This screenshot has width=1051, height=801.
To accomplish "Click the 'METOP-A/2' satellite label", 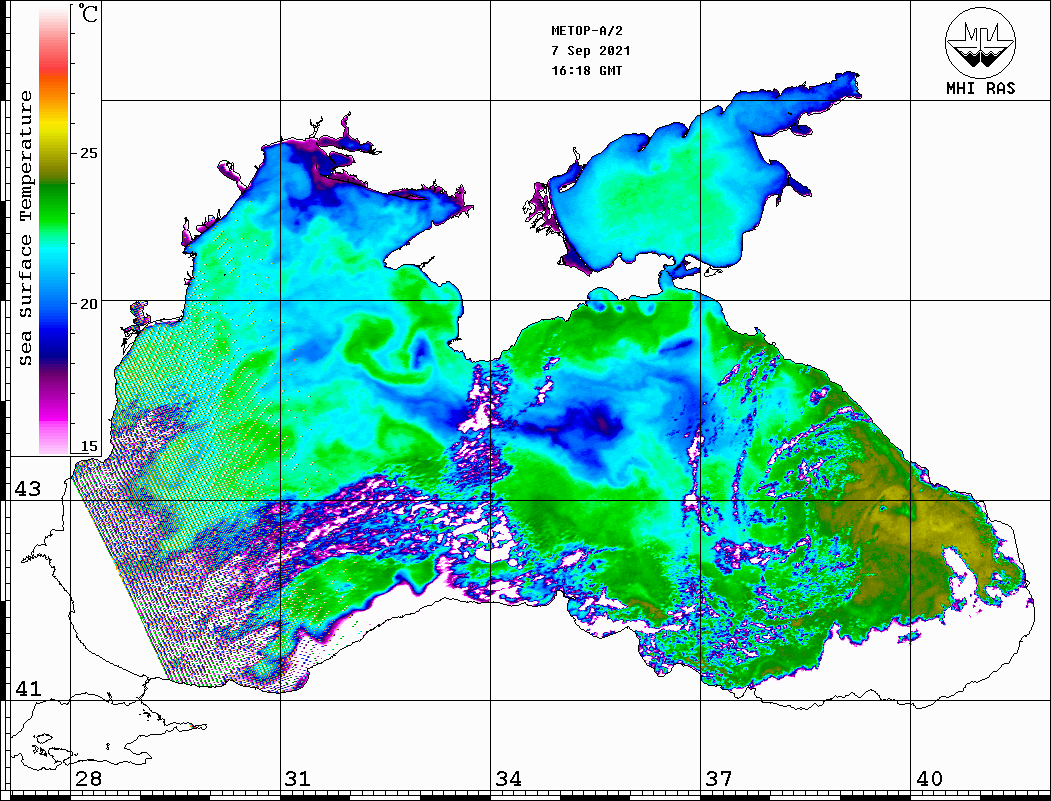I will (x=587, y=31).
